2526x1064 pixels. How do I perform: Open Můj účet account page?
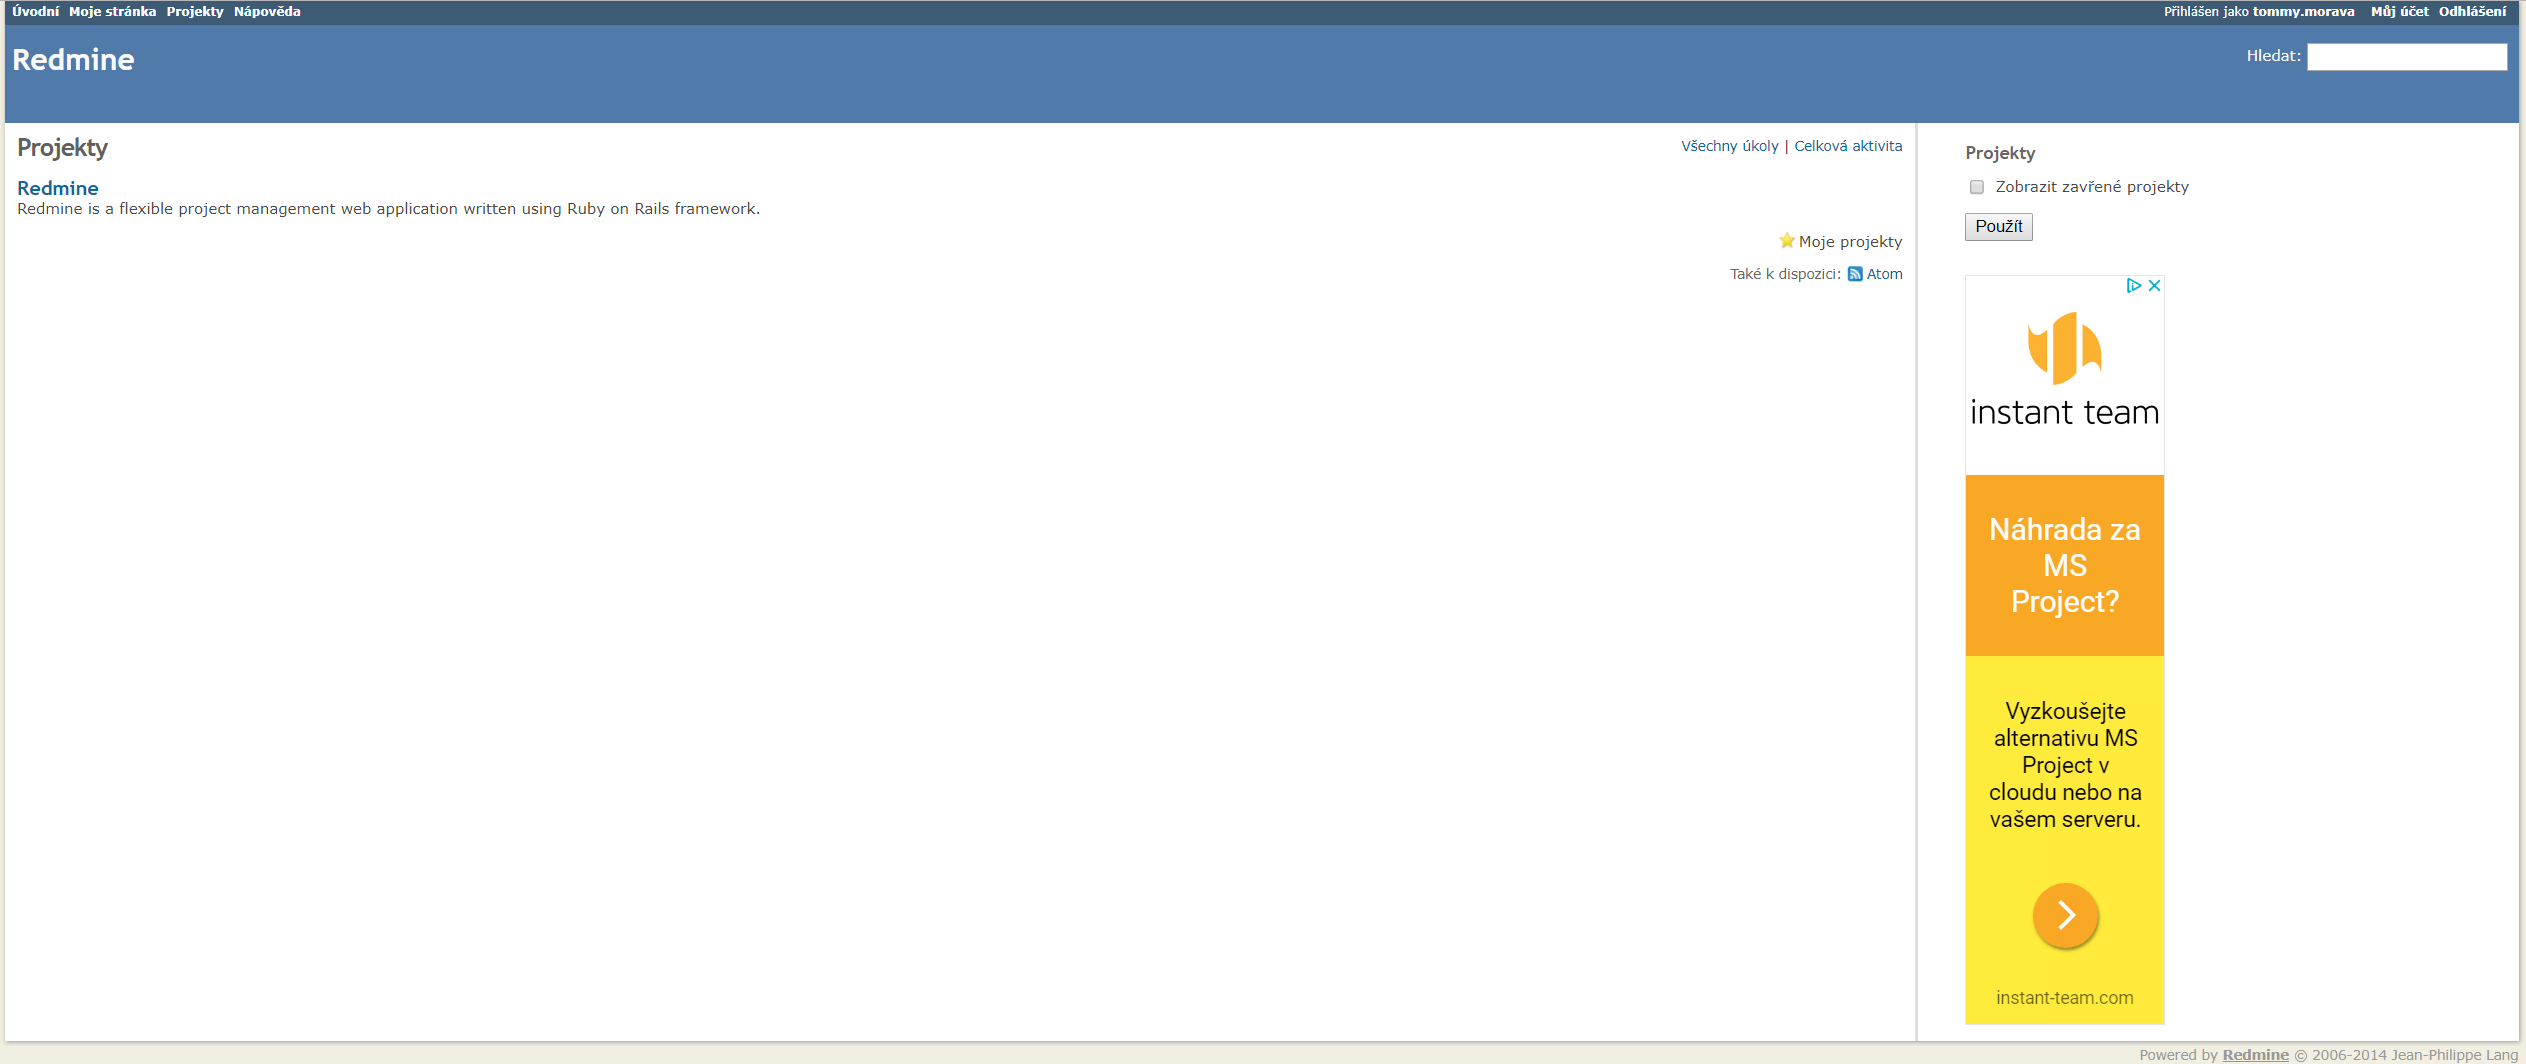click(x=2399, y=12)
